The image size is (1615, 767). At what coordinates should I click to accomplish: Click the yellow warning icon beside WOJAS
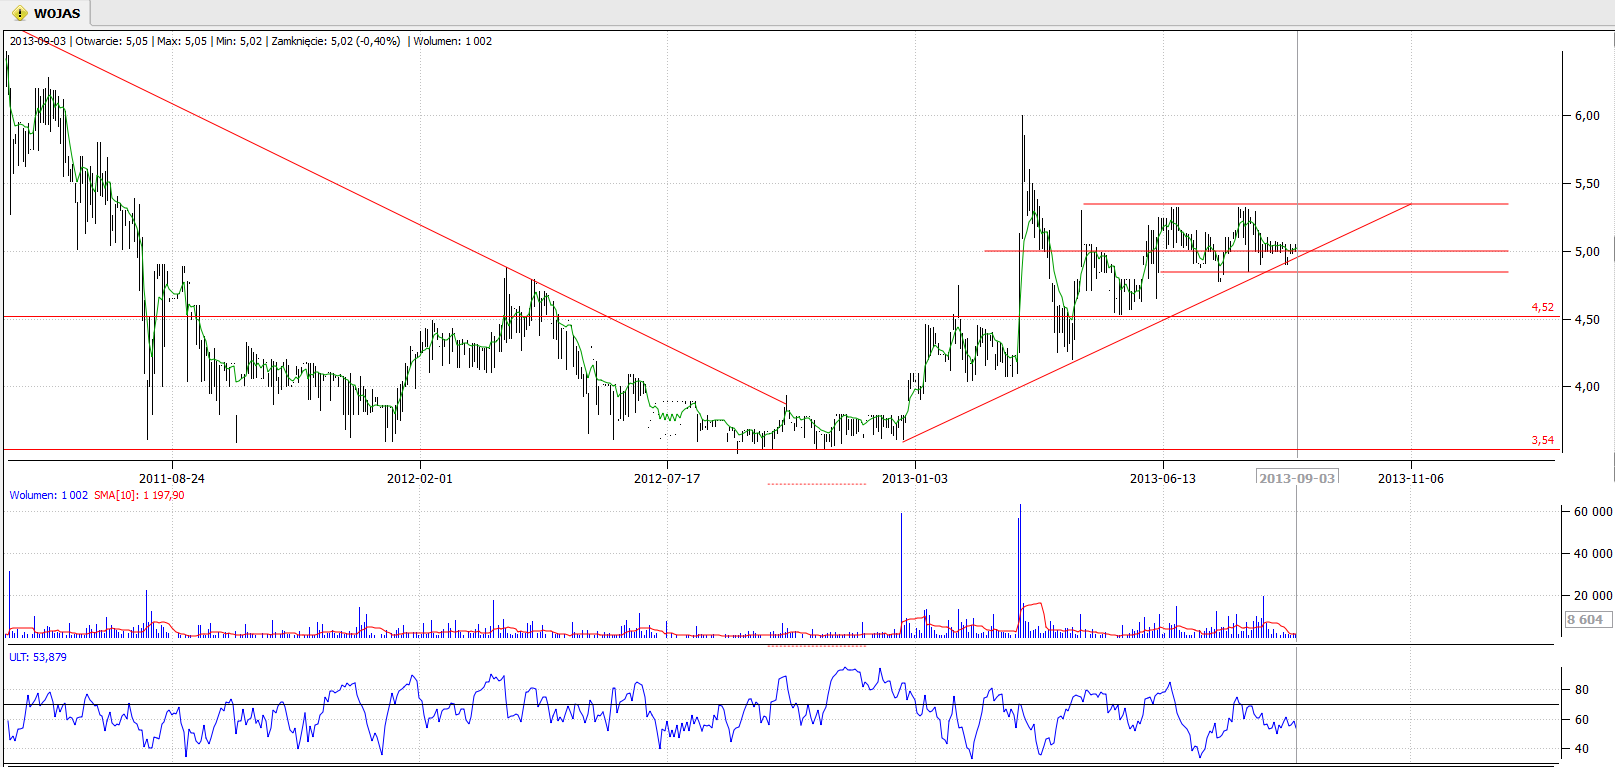tap(19, 13)
